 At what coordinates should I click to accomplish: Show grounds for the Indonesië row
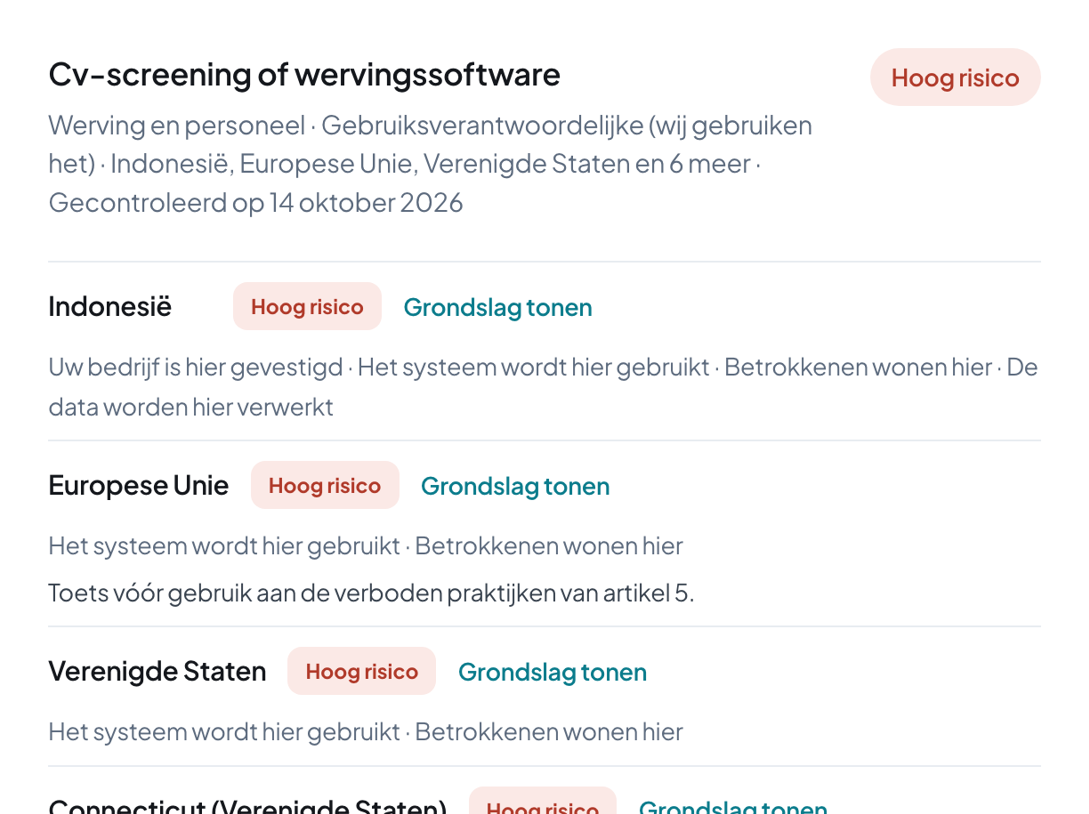tap(498, 307)
